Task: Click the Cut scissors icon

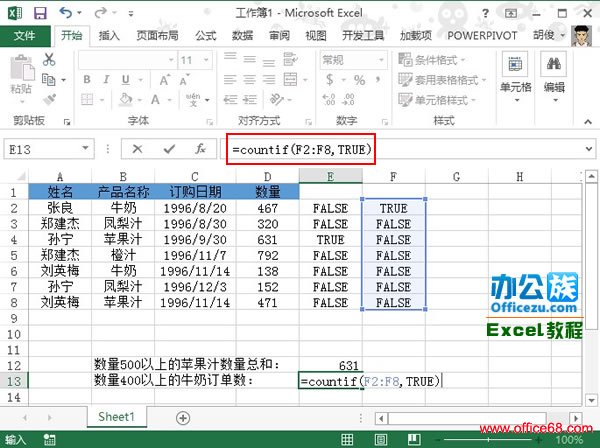Action: pyautogui.click(x=49, y=59)
